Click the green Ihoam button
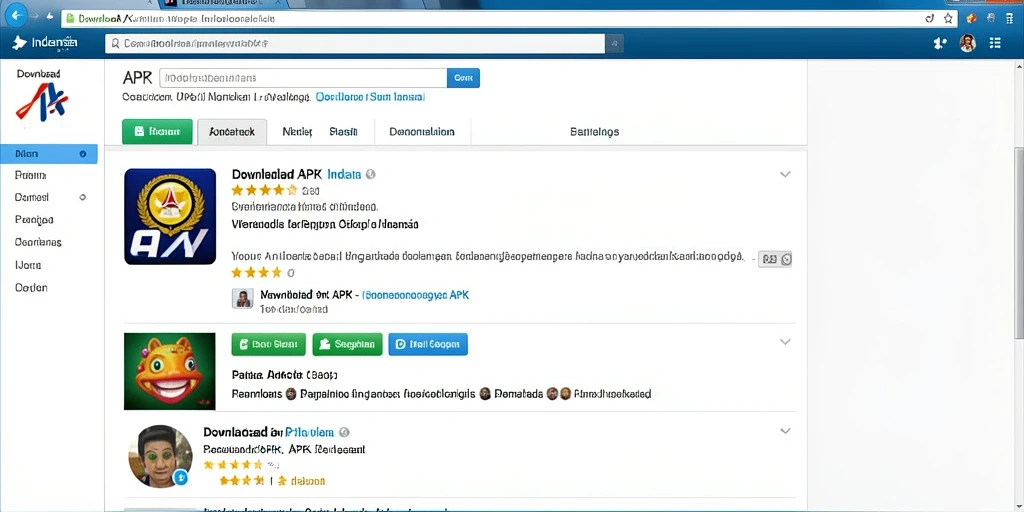Screen dimensions: 1024x512 pos(157,131)
